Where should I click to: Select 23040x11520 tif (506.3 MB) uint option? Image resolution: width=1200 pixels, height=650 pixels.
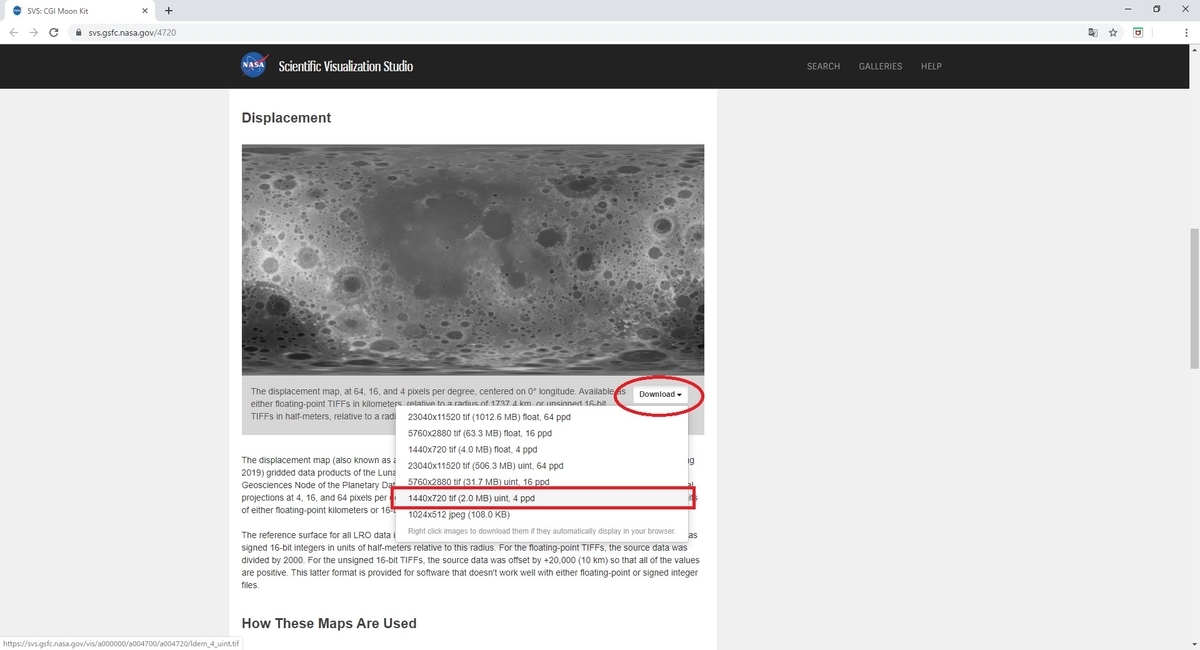[x=541, y=465]
